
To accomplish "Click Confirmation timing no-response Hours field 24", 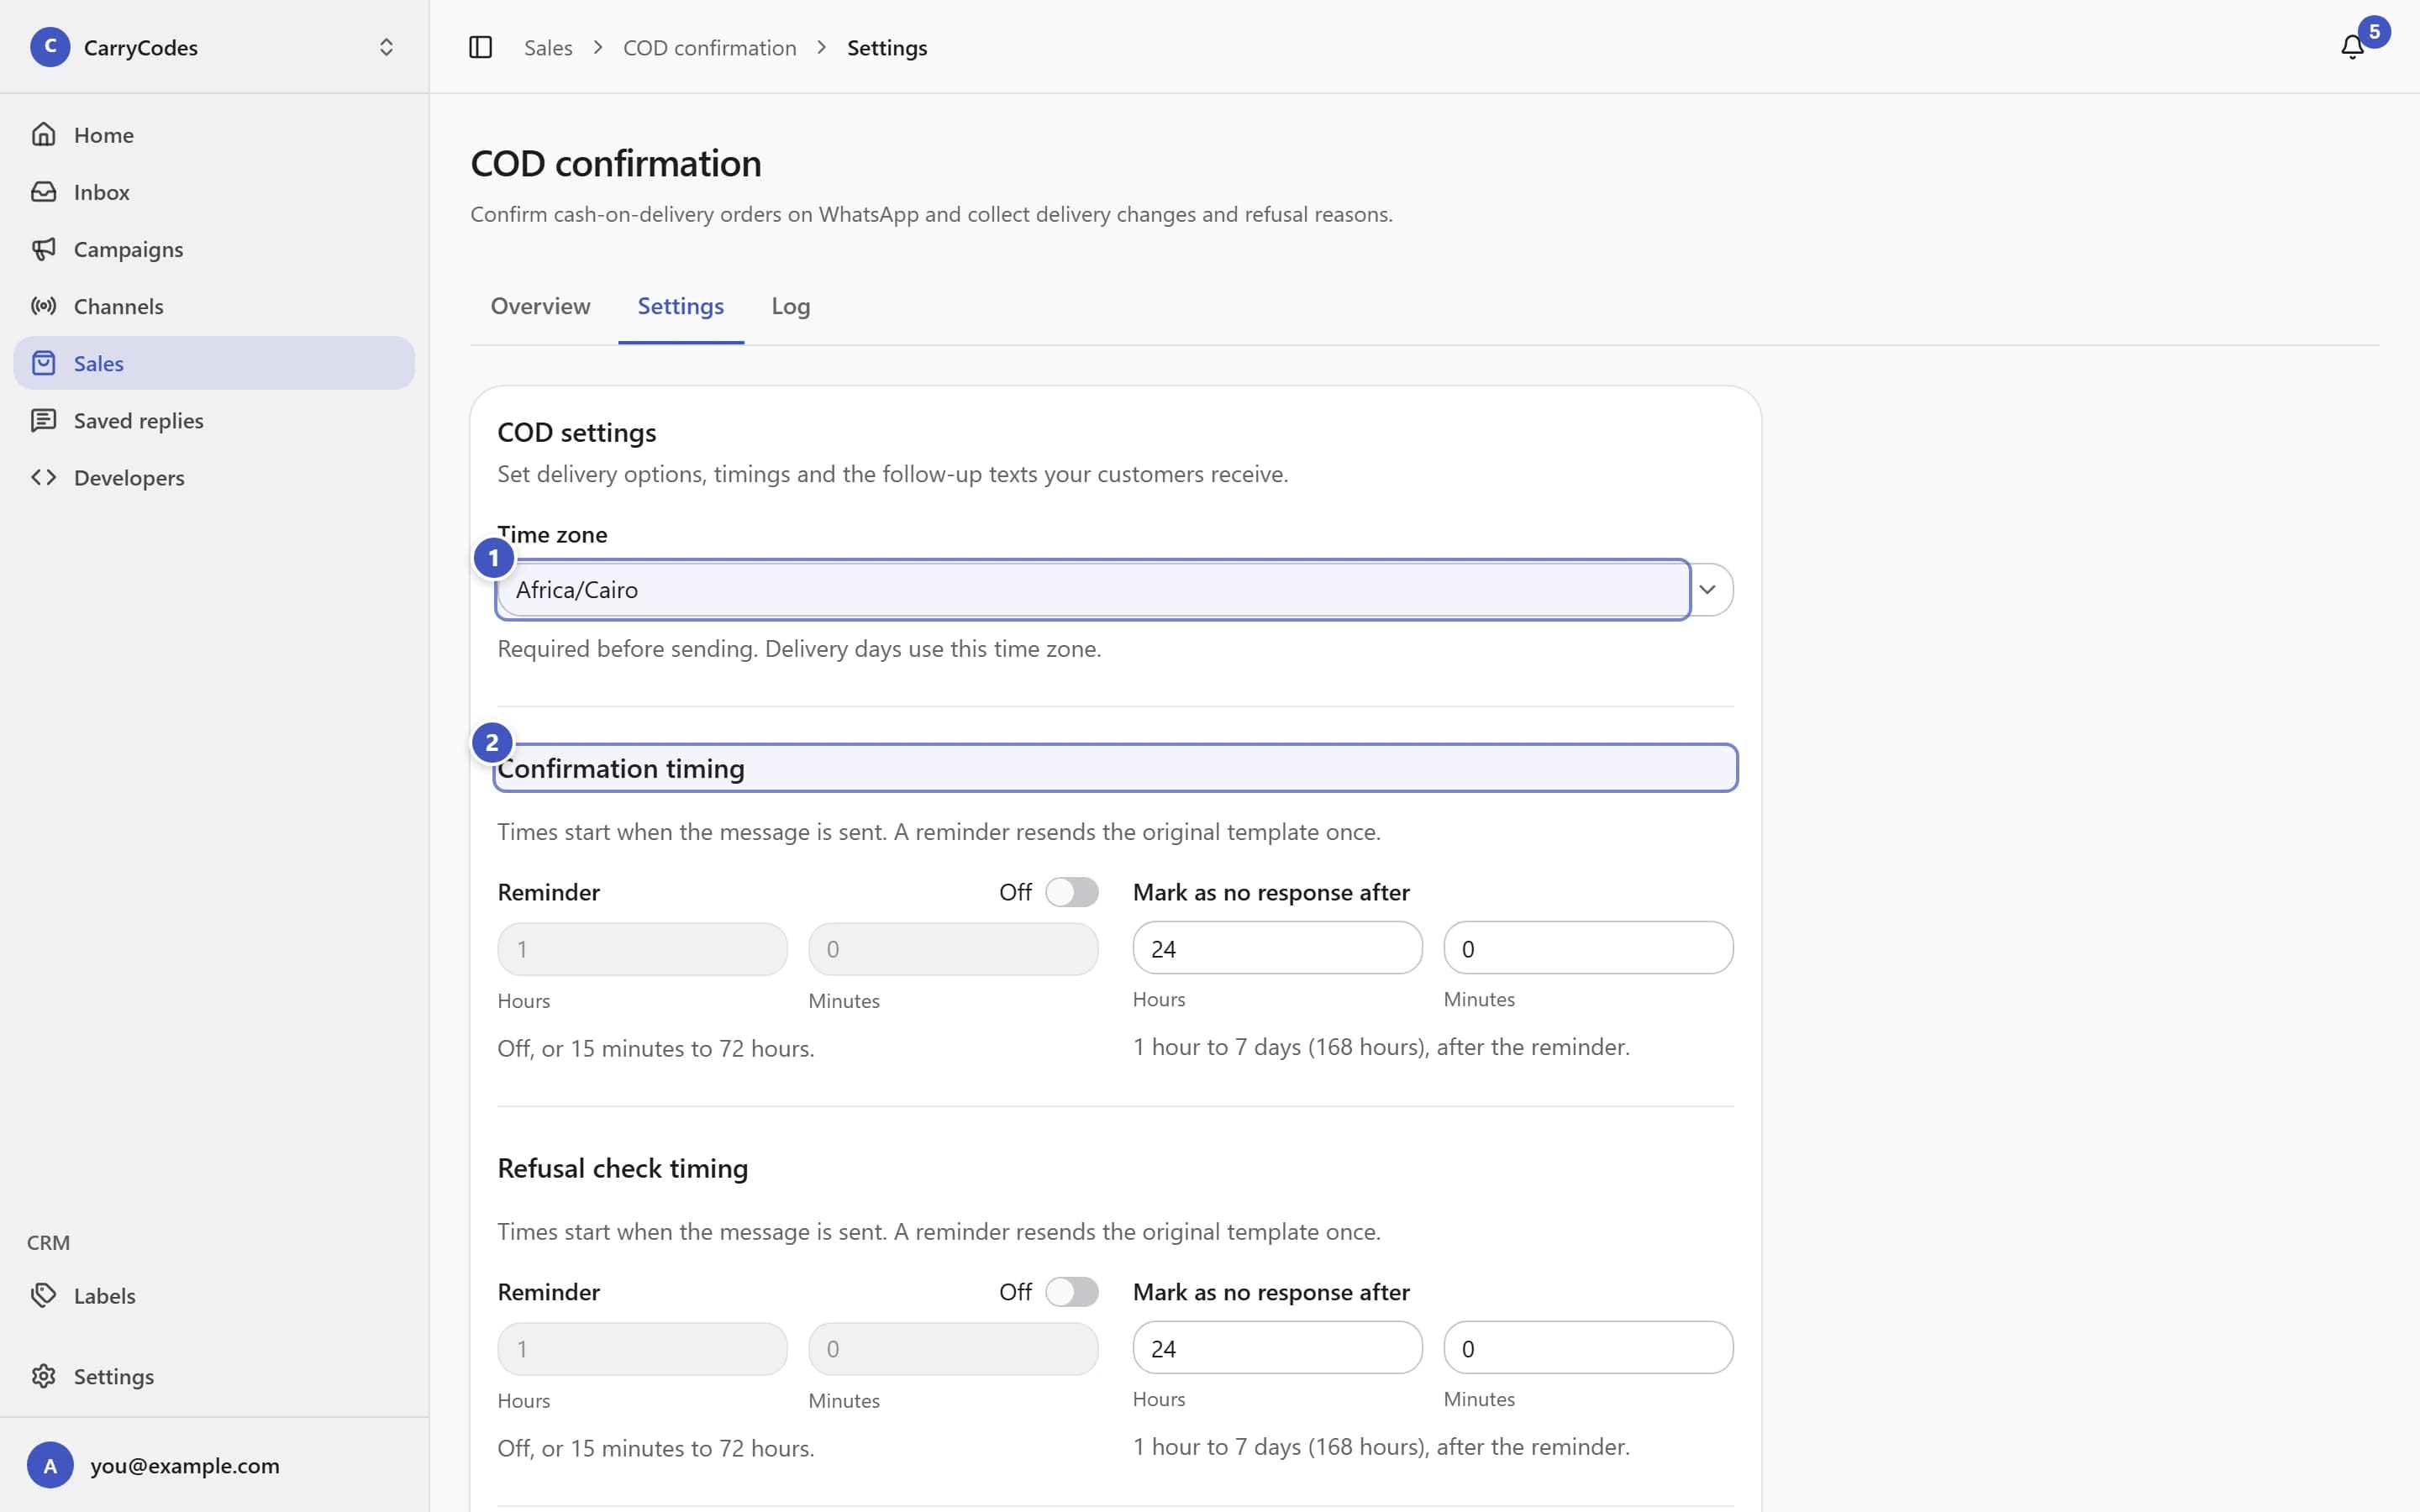I will [x=1277, y=948].
